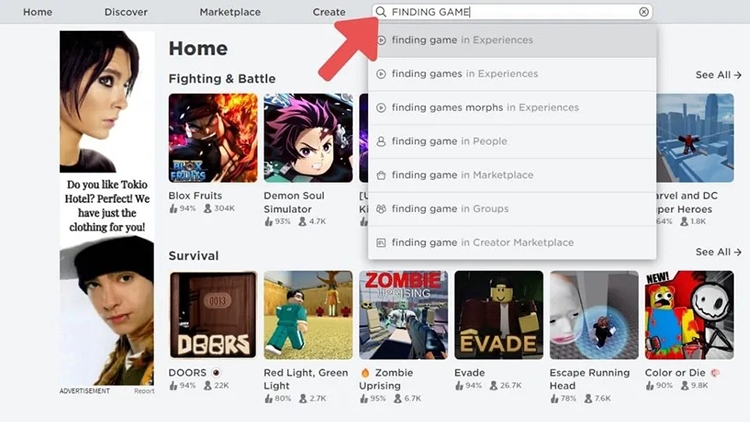Go to the Marketplace tab
This screenshot has height=422, width=750.
tap(230, 12)
